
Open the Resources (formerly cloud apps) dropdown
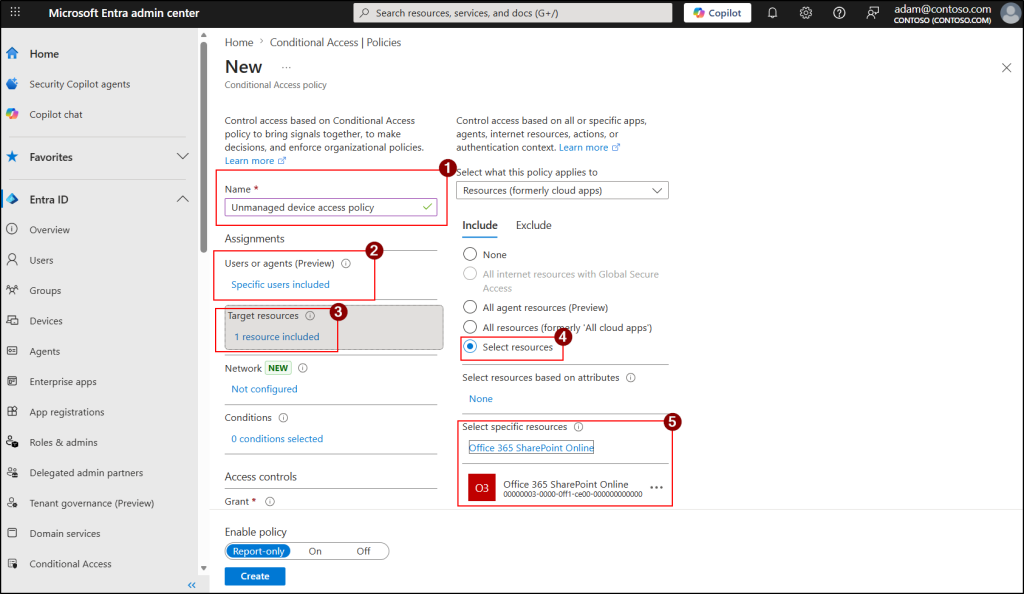coord(562,191)
